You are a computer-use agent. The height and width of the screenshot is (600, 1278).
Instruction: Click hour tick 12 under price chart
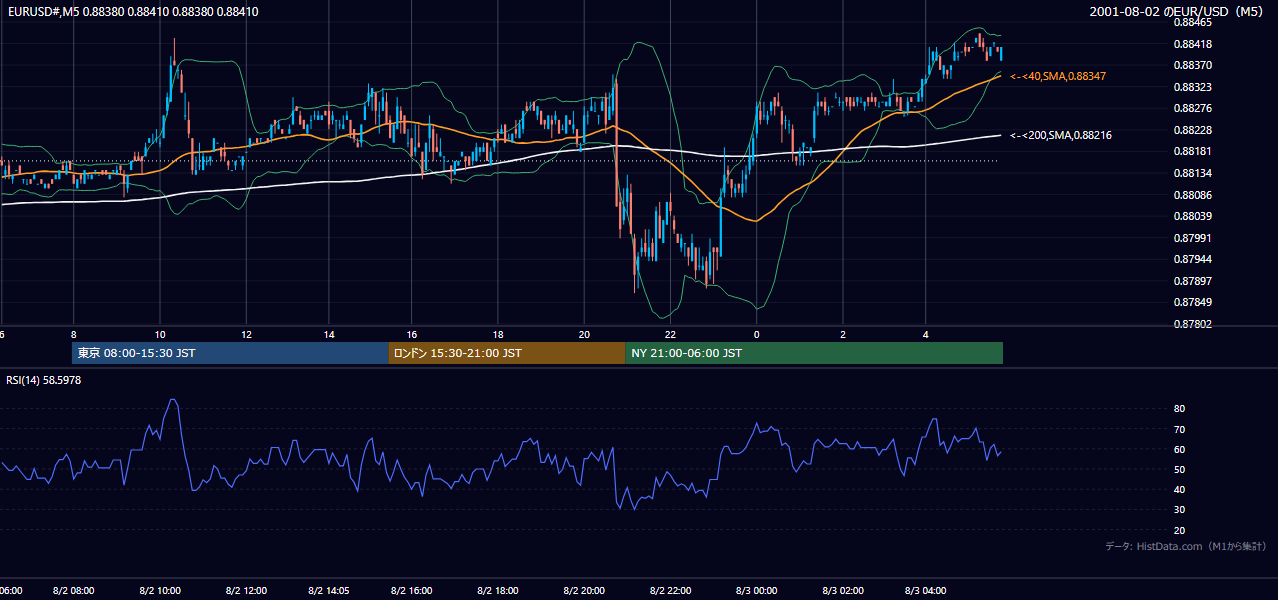(246, 335)
